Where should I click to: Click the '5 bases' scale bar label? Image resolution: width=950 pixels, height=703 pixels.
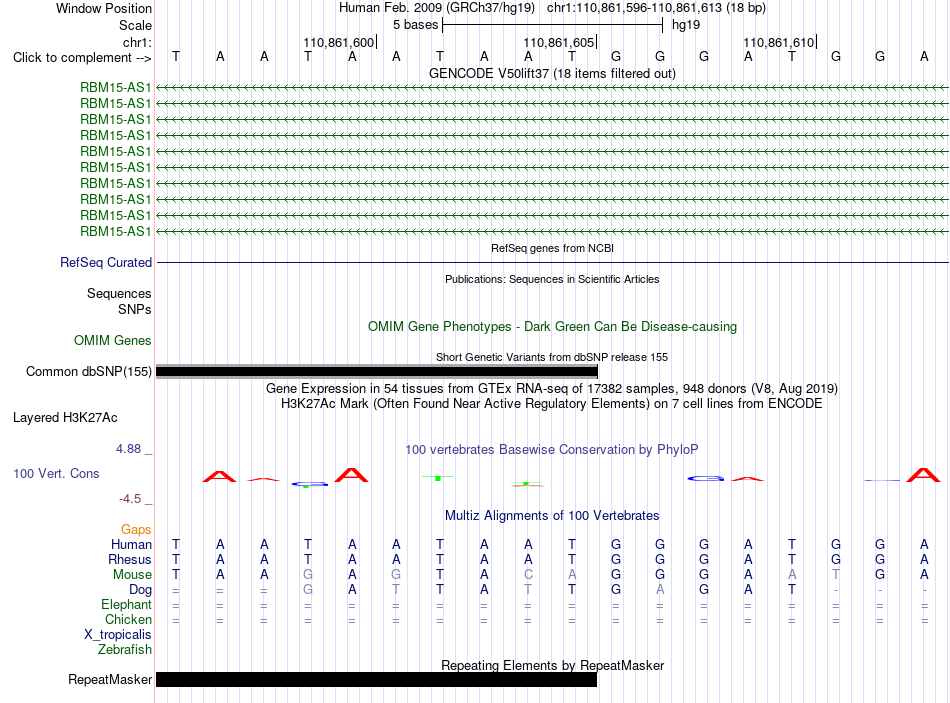tap(415, 25)
